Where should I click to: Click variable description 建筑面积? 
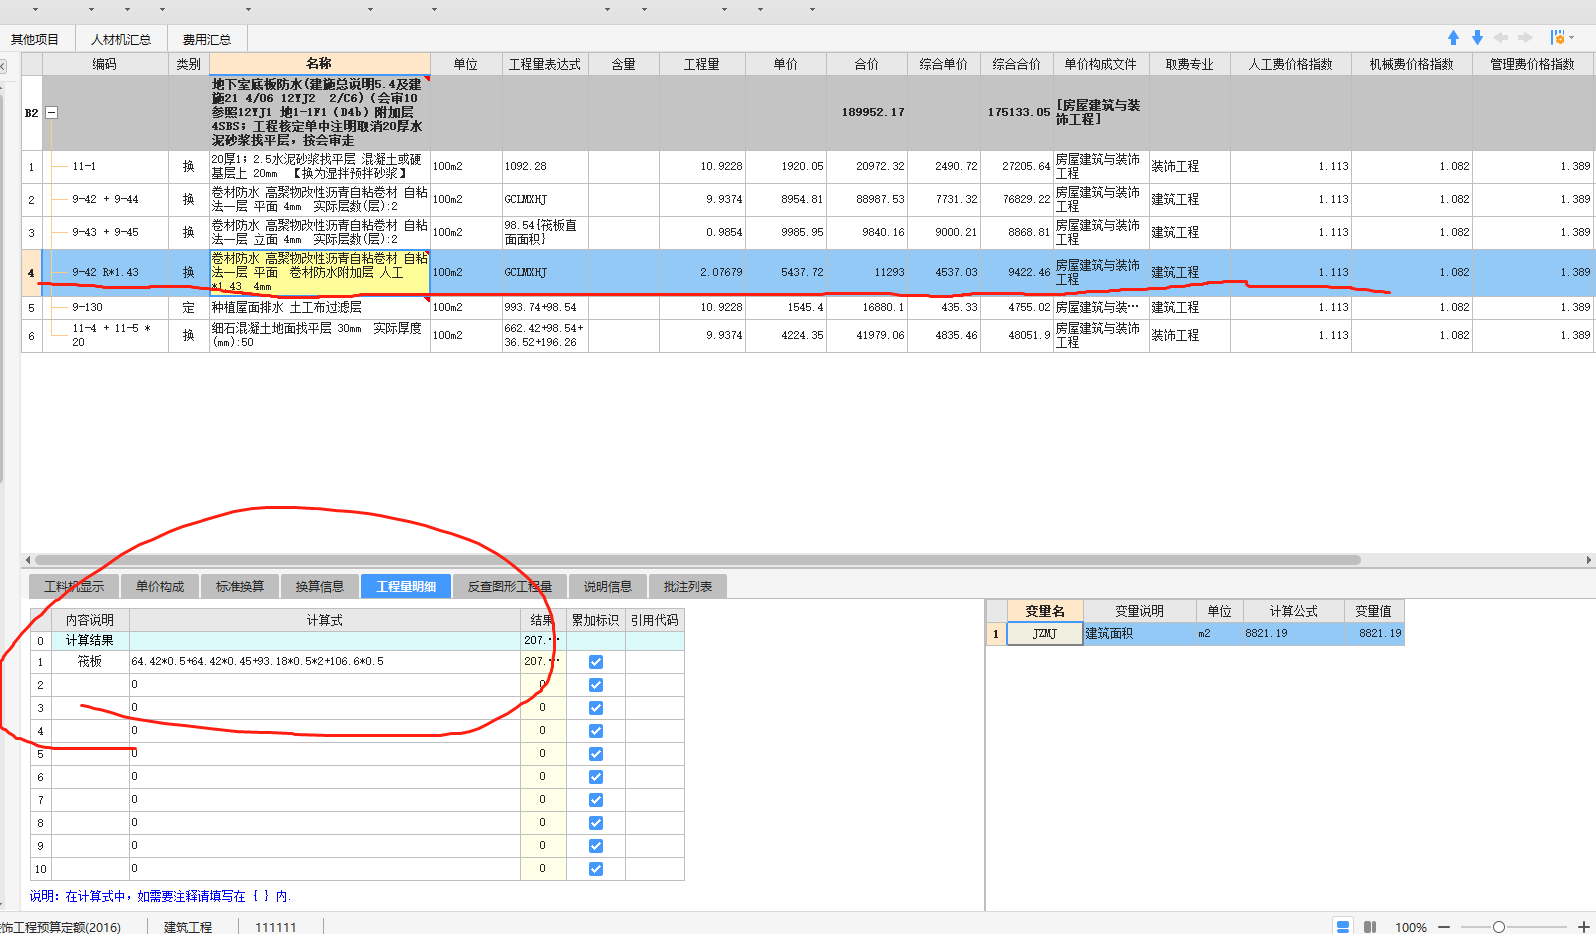click(1140, 634)
